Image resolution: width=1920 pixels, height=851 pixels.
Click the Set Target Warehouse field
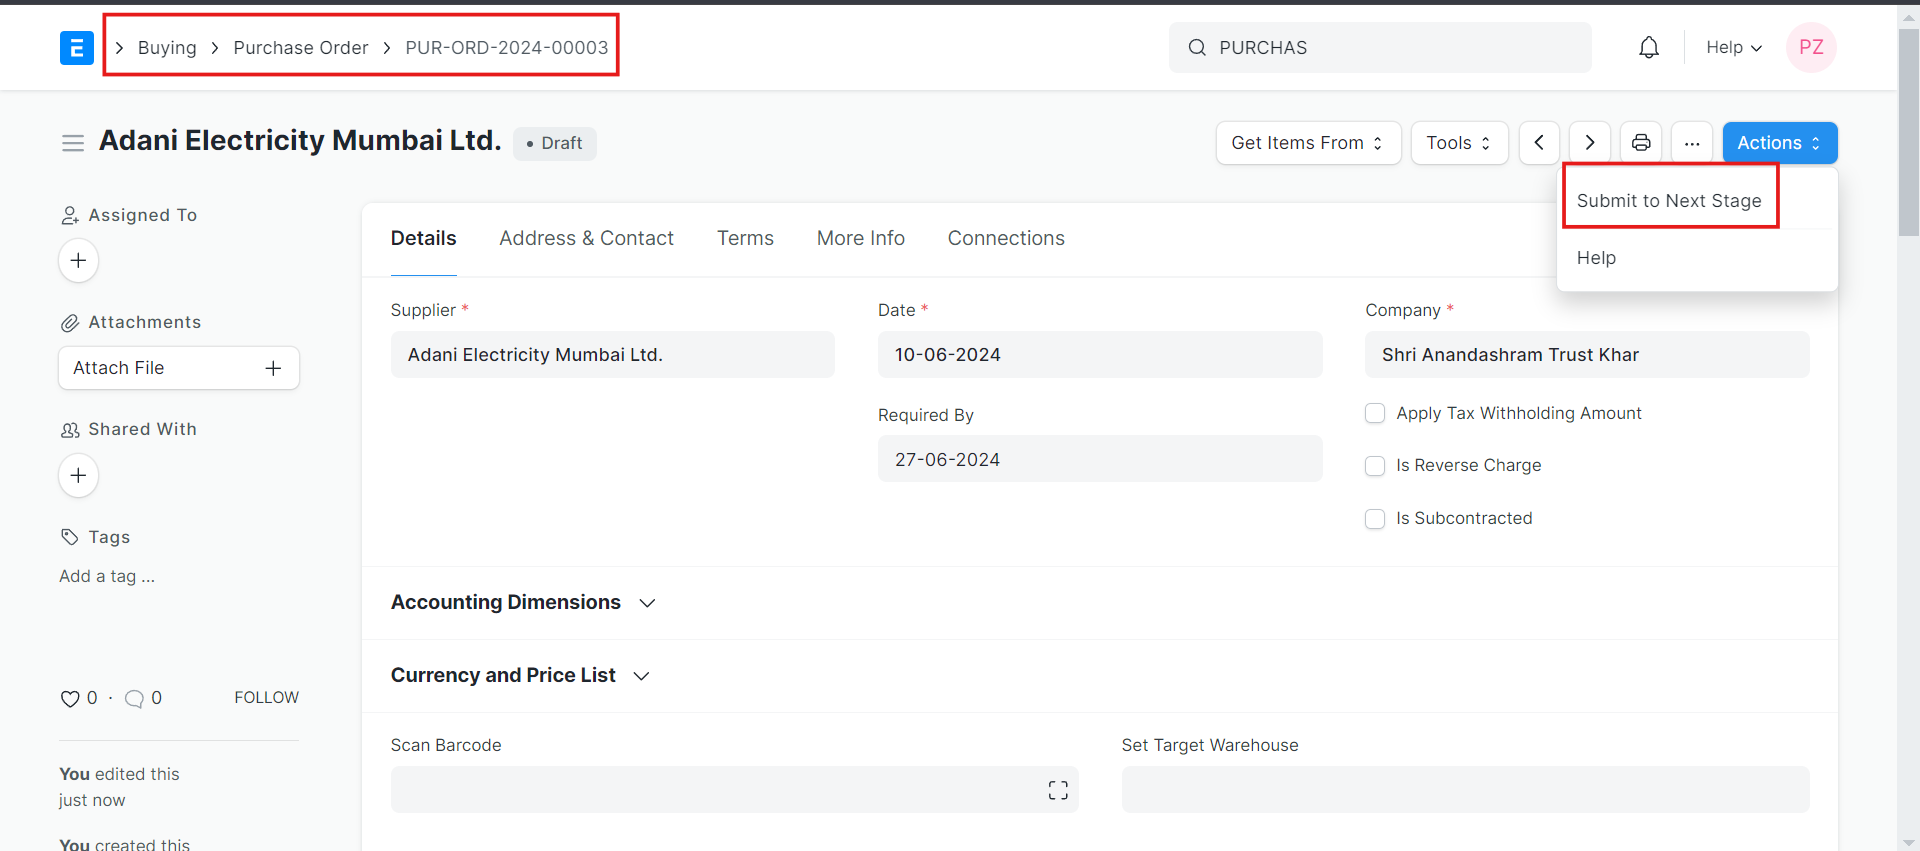tap(1466, 790)
